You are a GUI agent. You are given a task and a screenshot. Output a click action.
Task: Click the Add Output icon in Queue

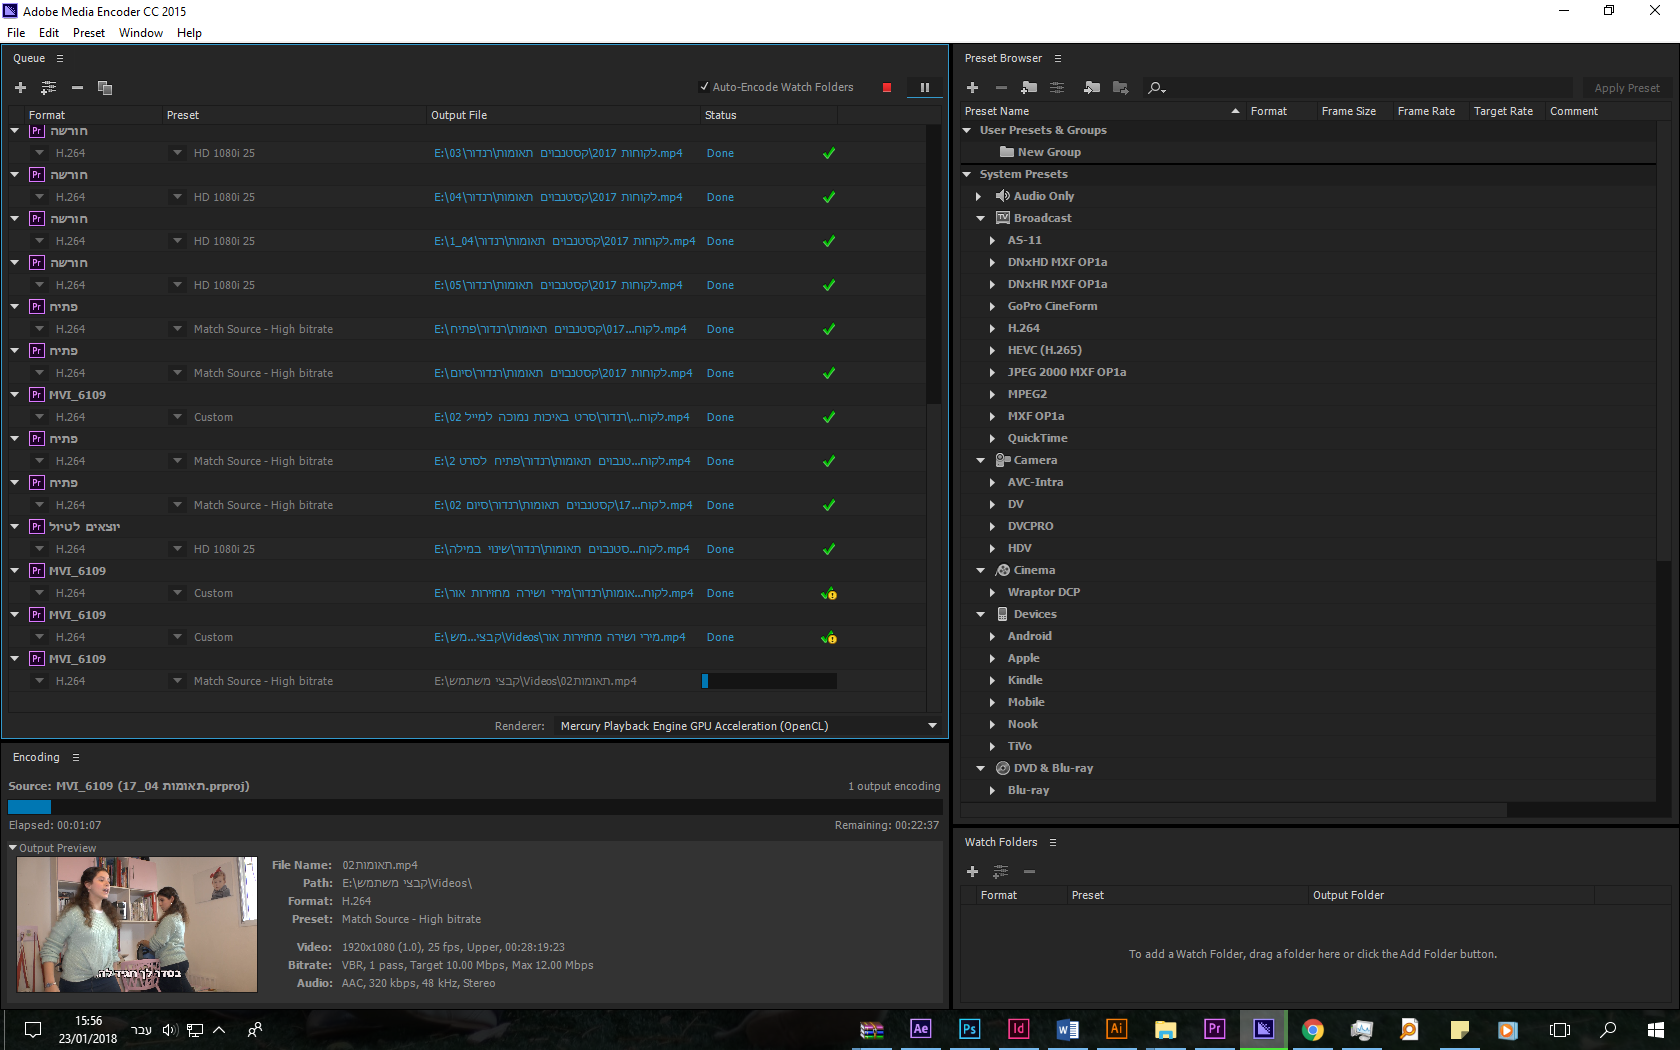pyautogui.click(x=48, y=88)
